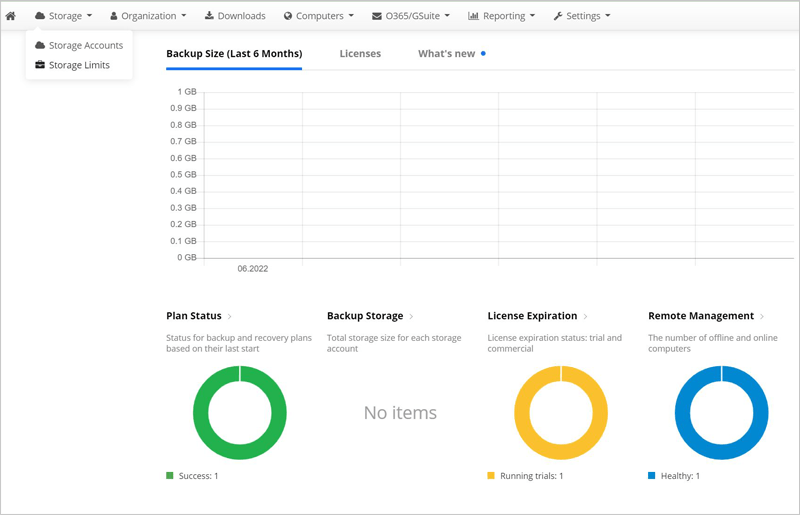This screenshot has height=515, width=800.
Task: Click the green Success legend swatch
Action: coord(170,476)
